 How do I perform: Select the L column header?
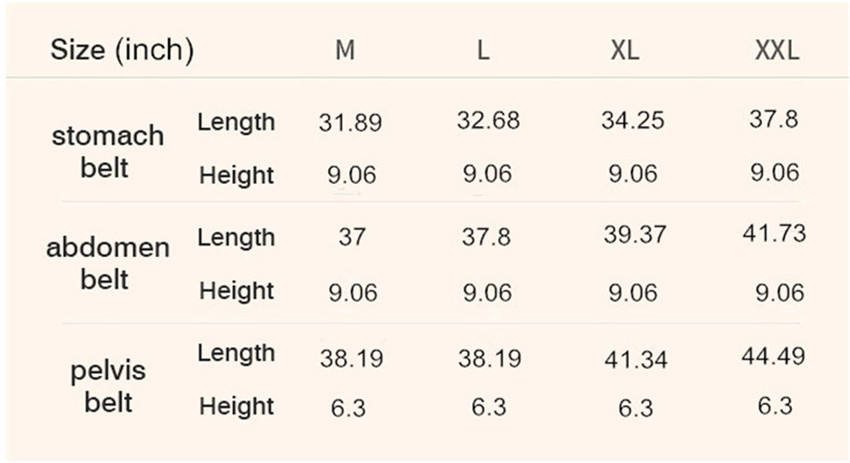[483, 50]
